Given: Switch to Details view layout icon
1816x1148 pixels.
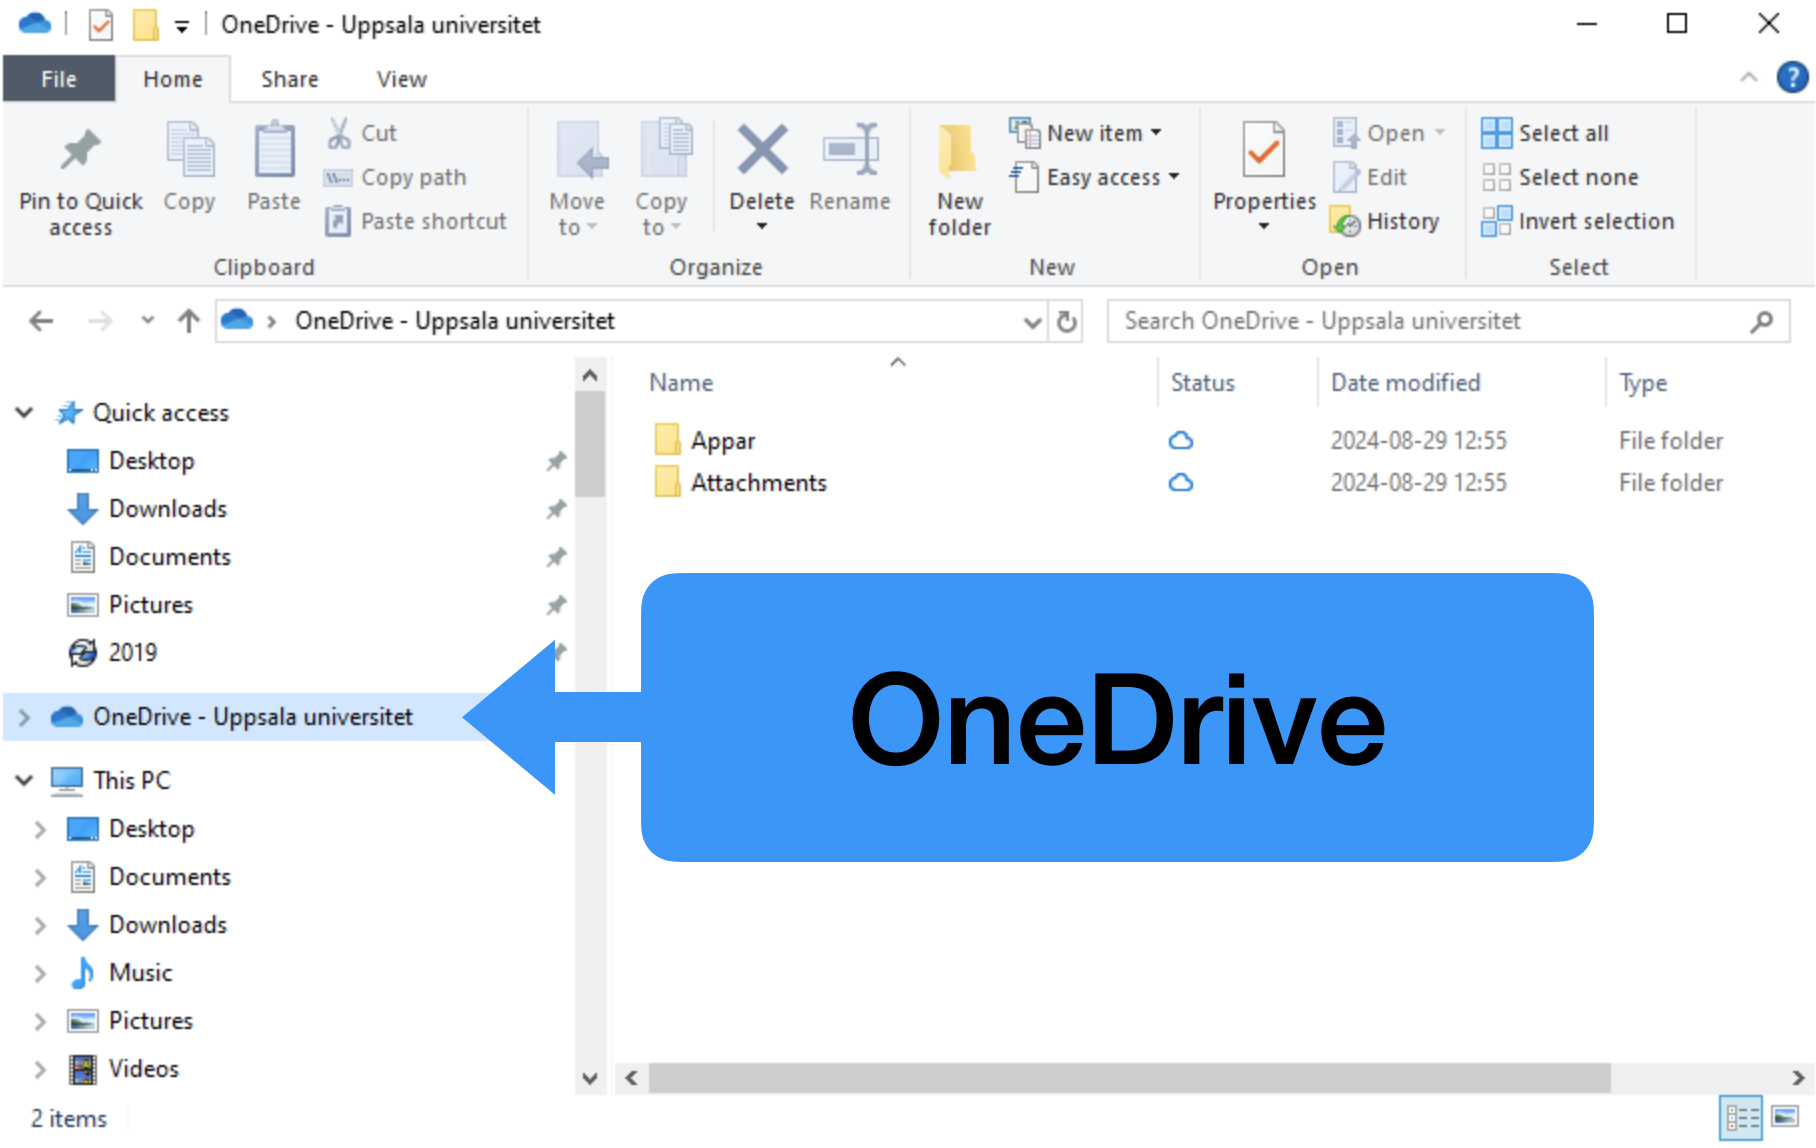Looking at the screenshot, I should (1742, 1118).
